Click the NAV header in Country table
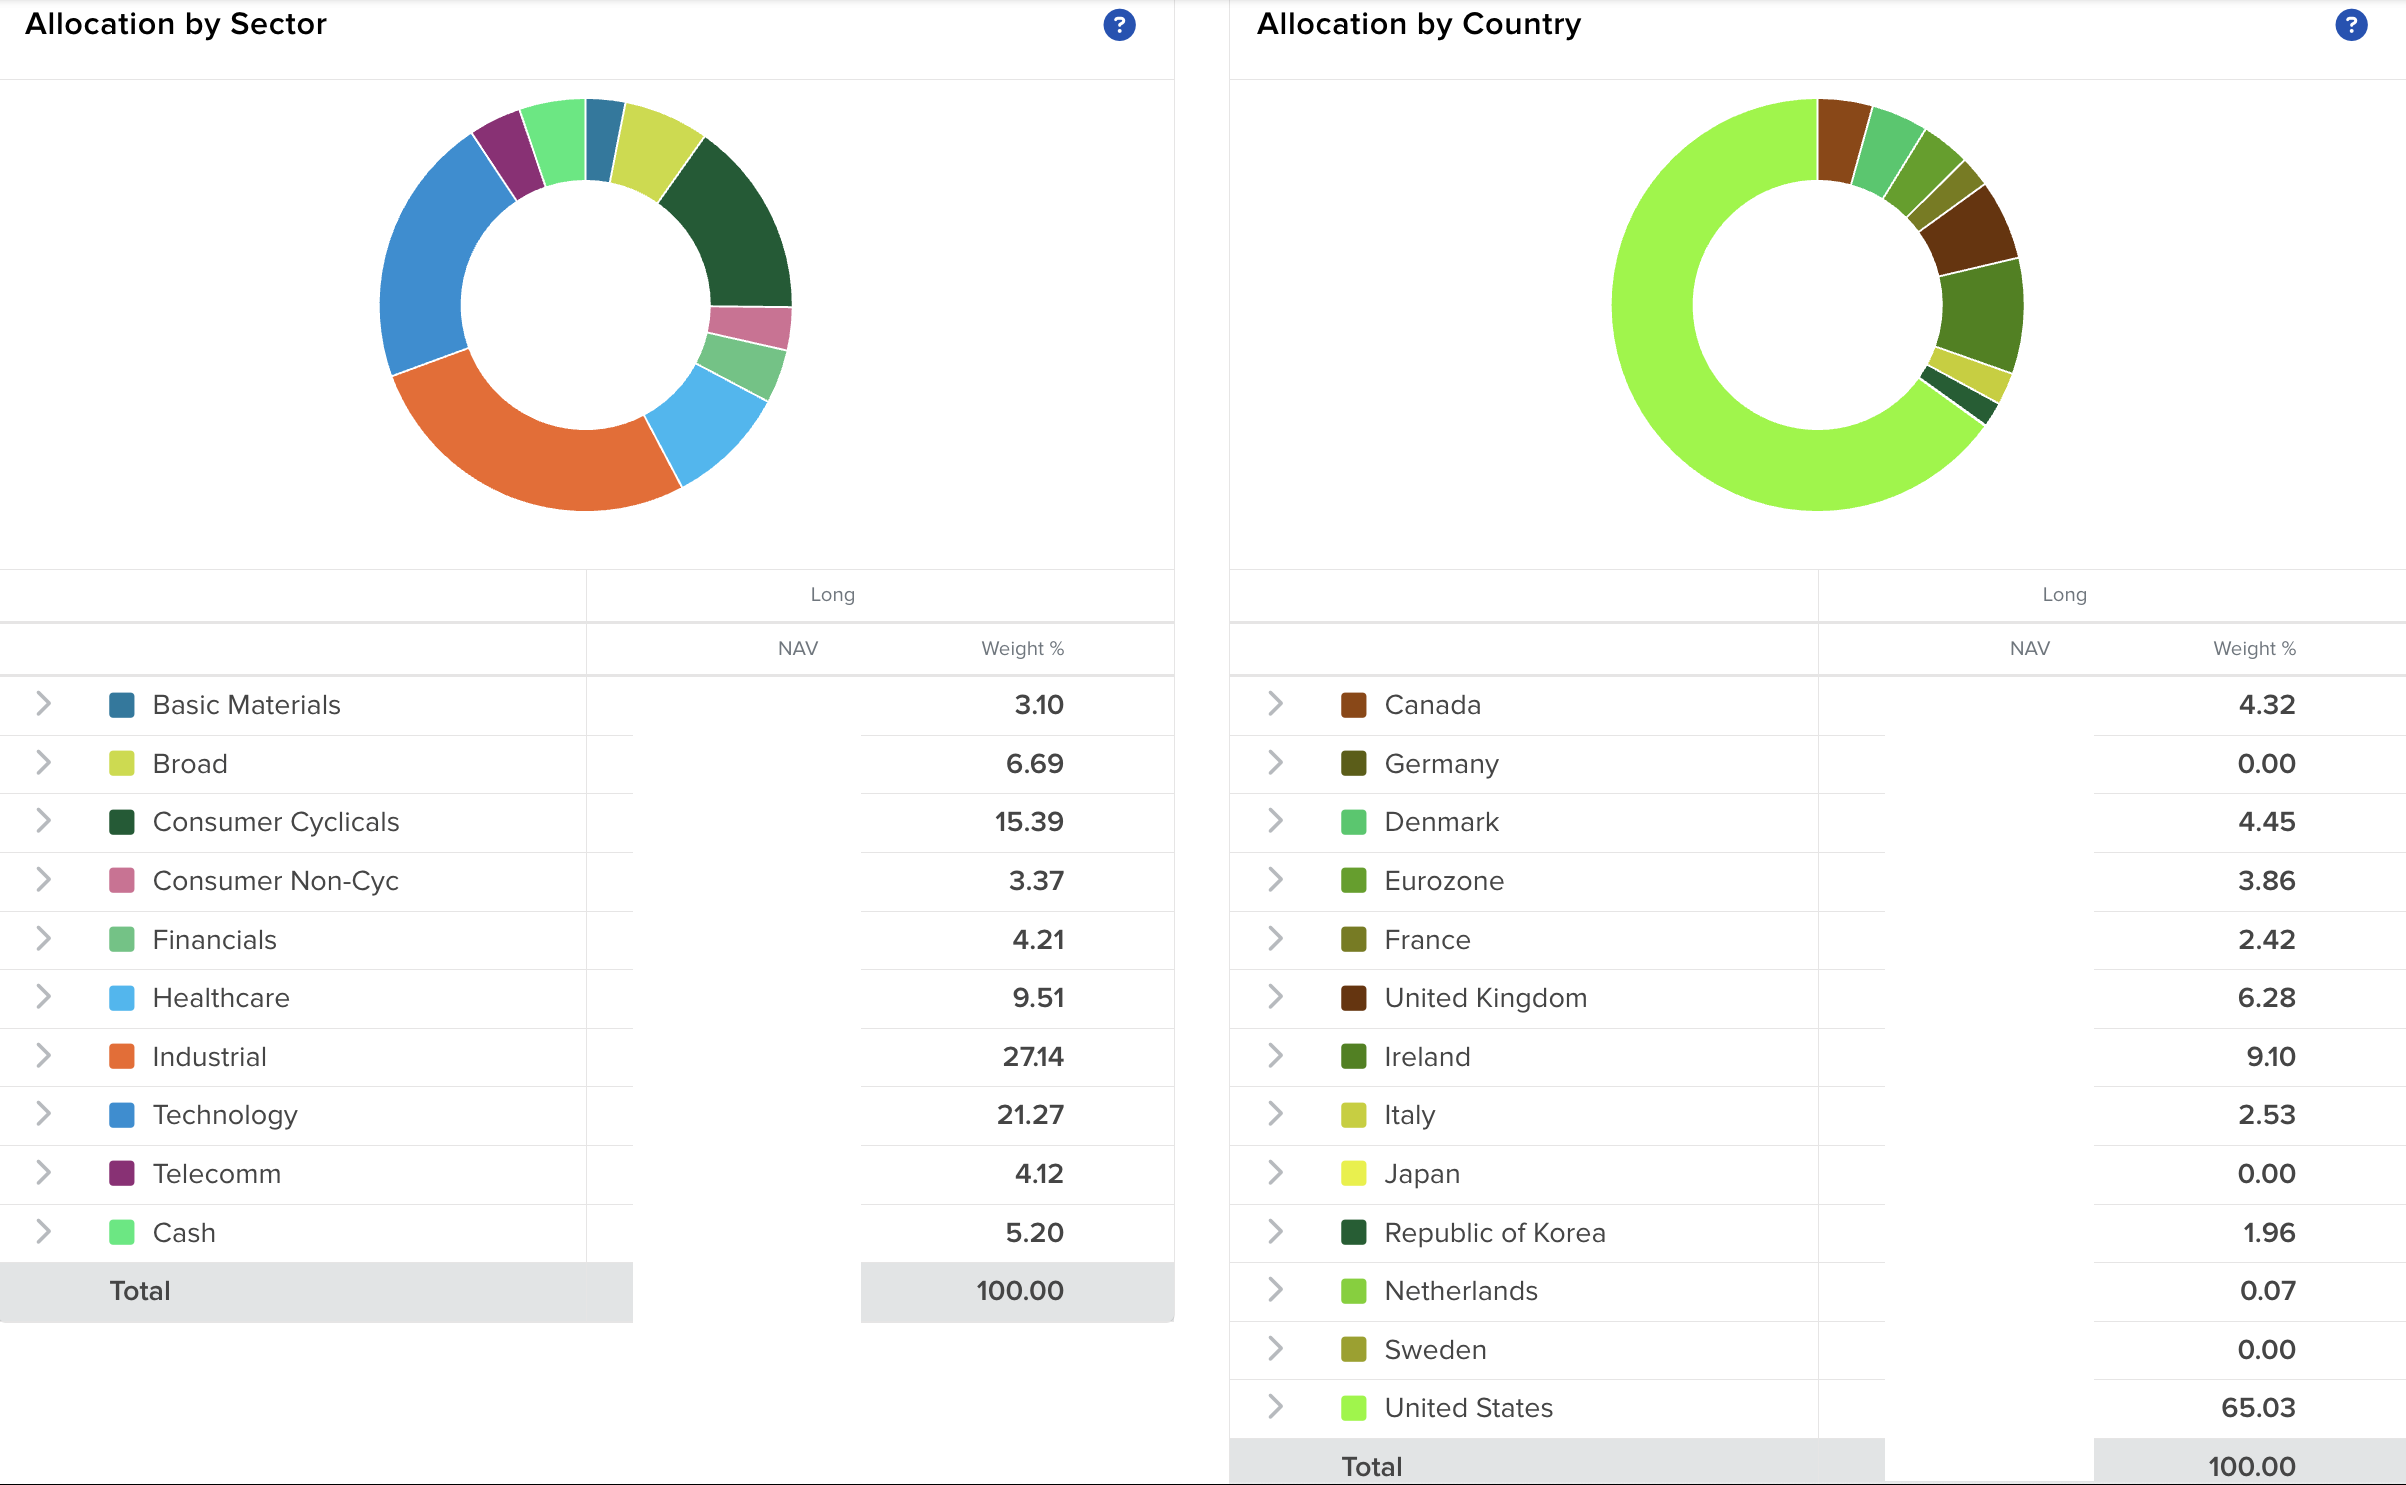Image resolution: width=2406 pixels, height=1485 pixels. point(2029,648)
